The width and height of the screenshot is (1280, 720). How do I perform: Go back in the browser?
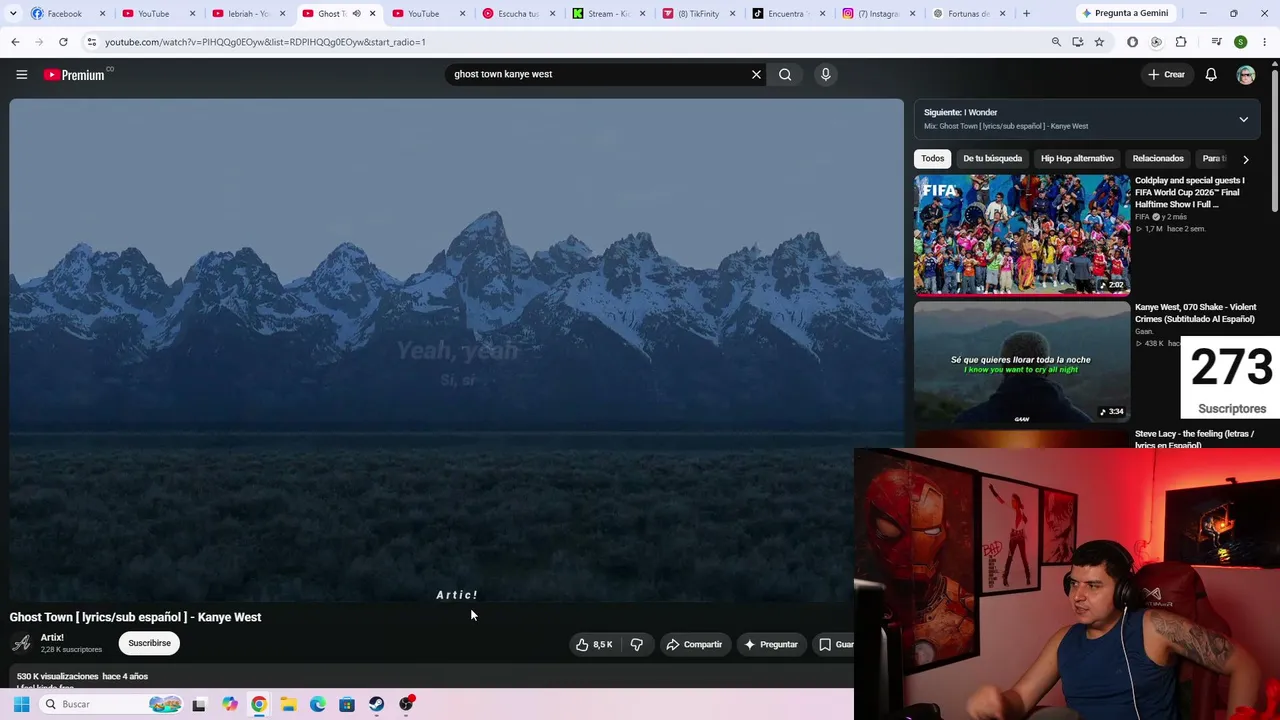coord(15,42)
